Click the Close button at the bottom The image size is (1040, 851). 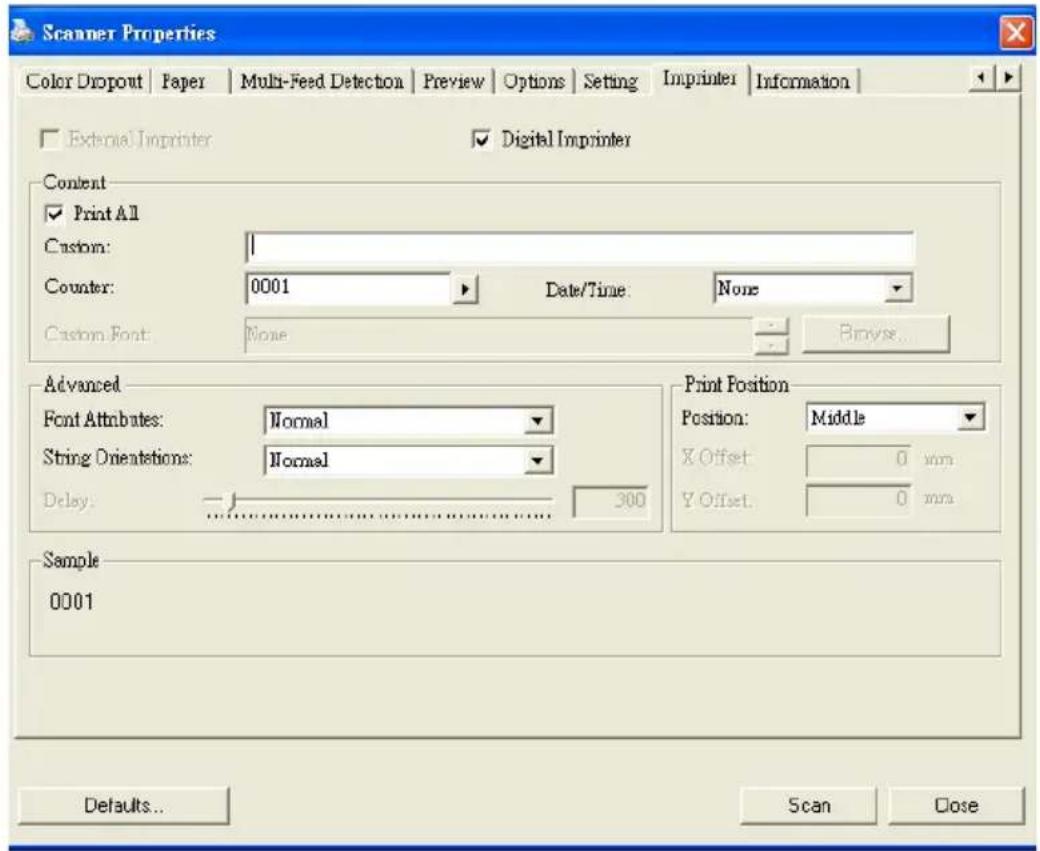click(x=956, y=805)
